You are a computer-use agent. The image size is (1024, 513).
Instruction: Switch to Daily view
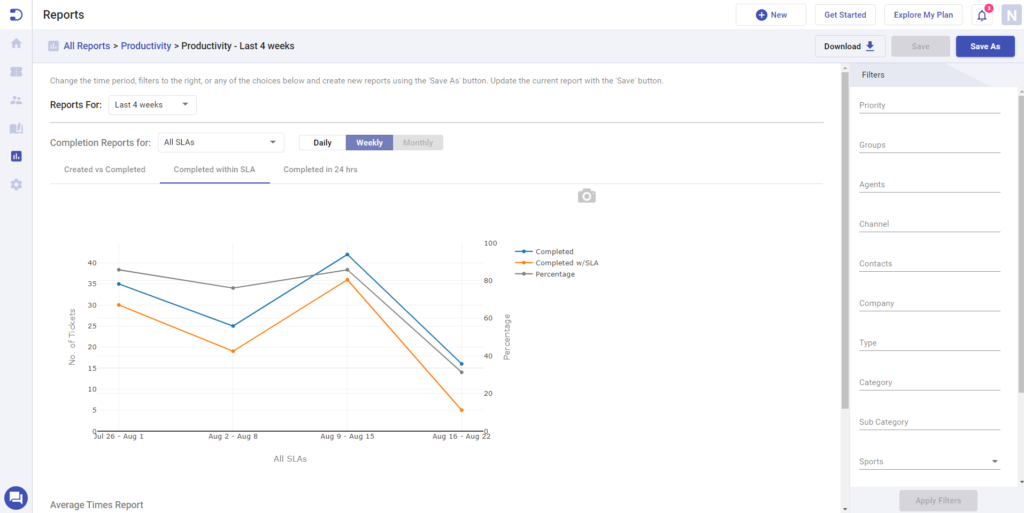(x=323, y=142)
